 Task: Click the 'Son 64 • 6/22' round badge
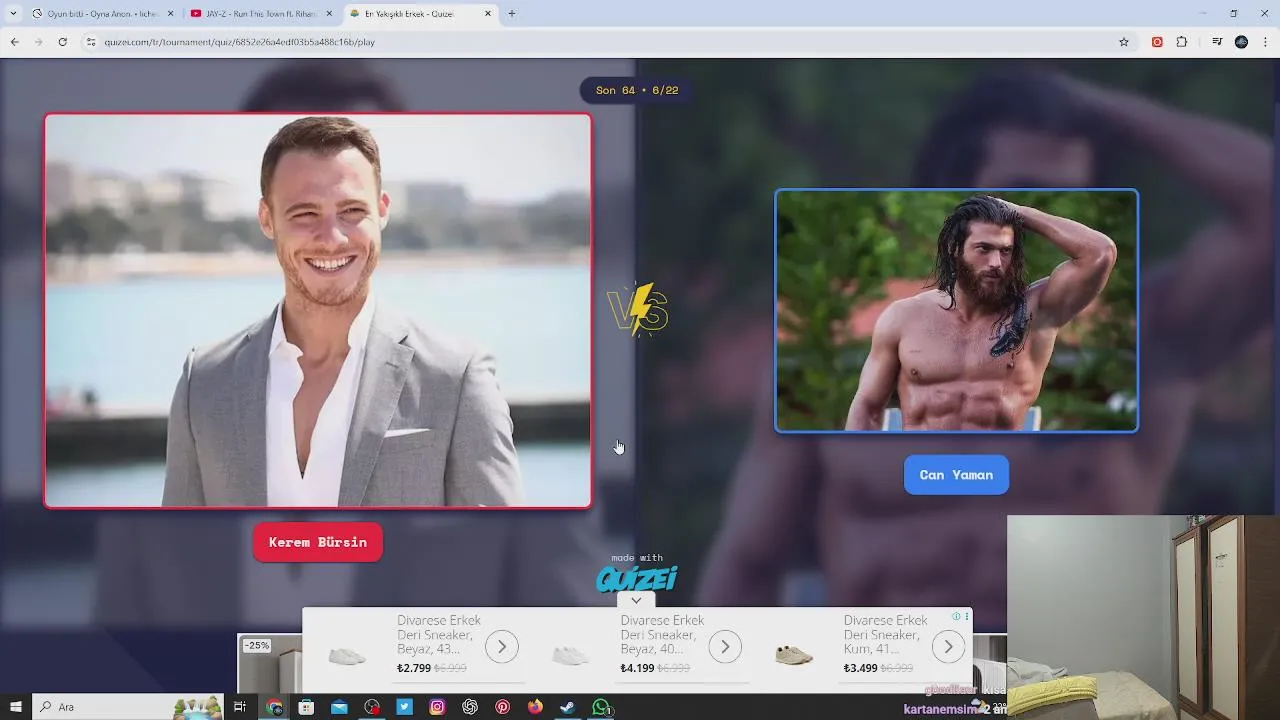click(x=637, y=90)
